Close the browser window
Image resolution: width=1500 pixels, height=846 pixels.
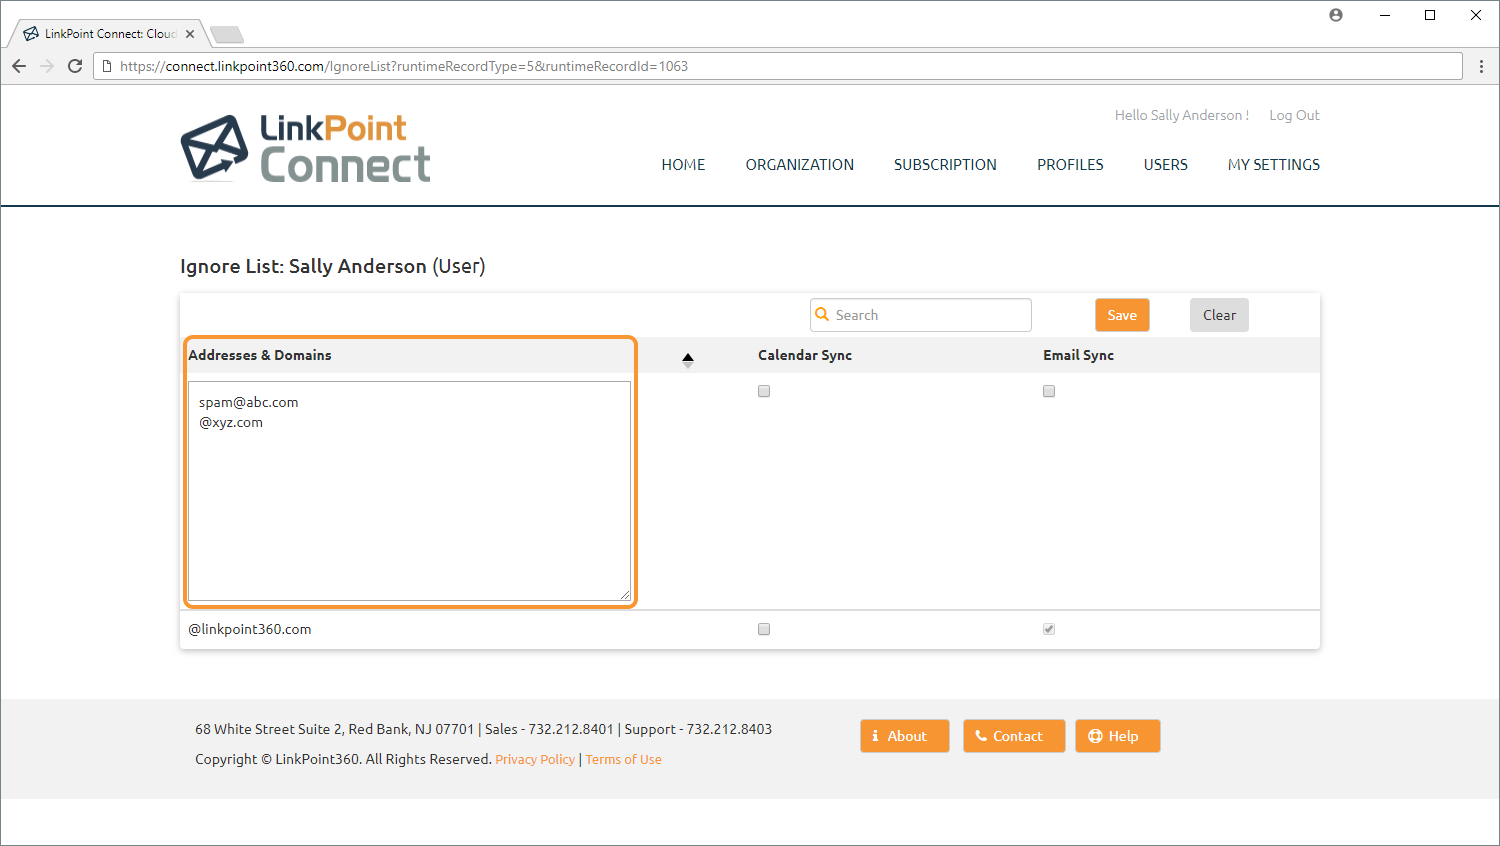click(x=1476, y=15)
